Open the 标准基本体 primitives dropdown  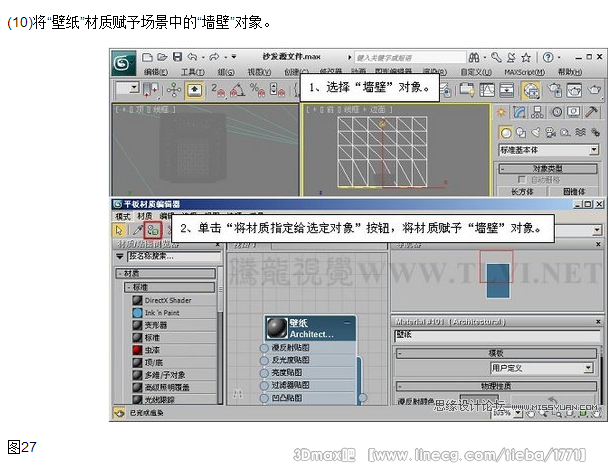[x=549, y=150]
